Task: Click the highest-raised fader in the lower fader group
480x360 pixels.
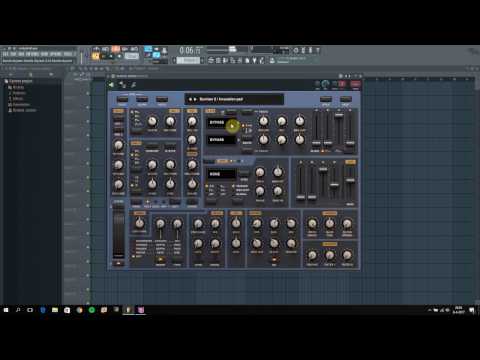Action: pyautogui.click(x=323, y=169)
